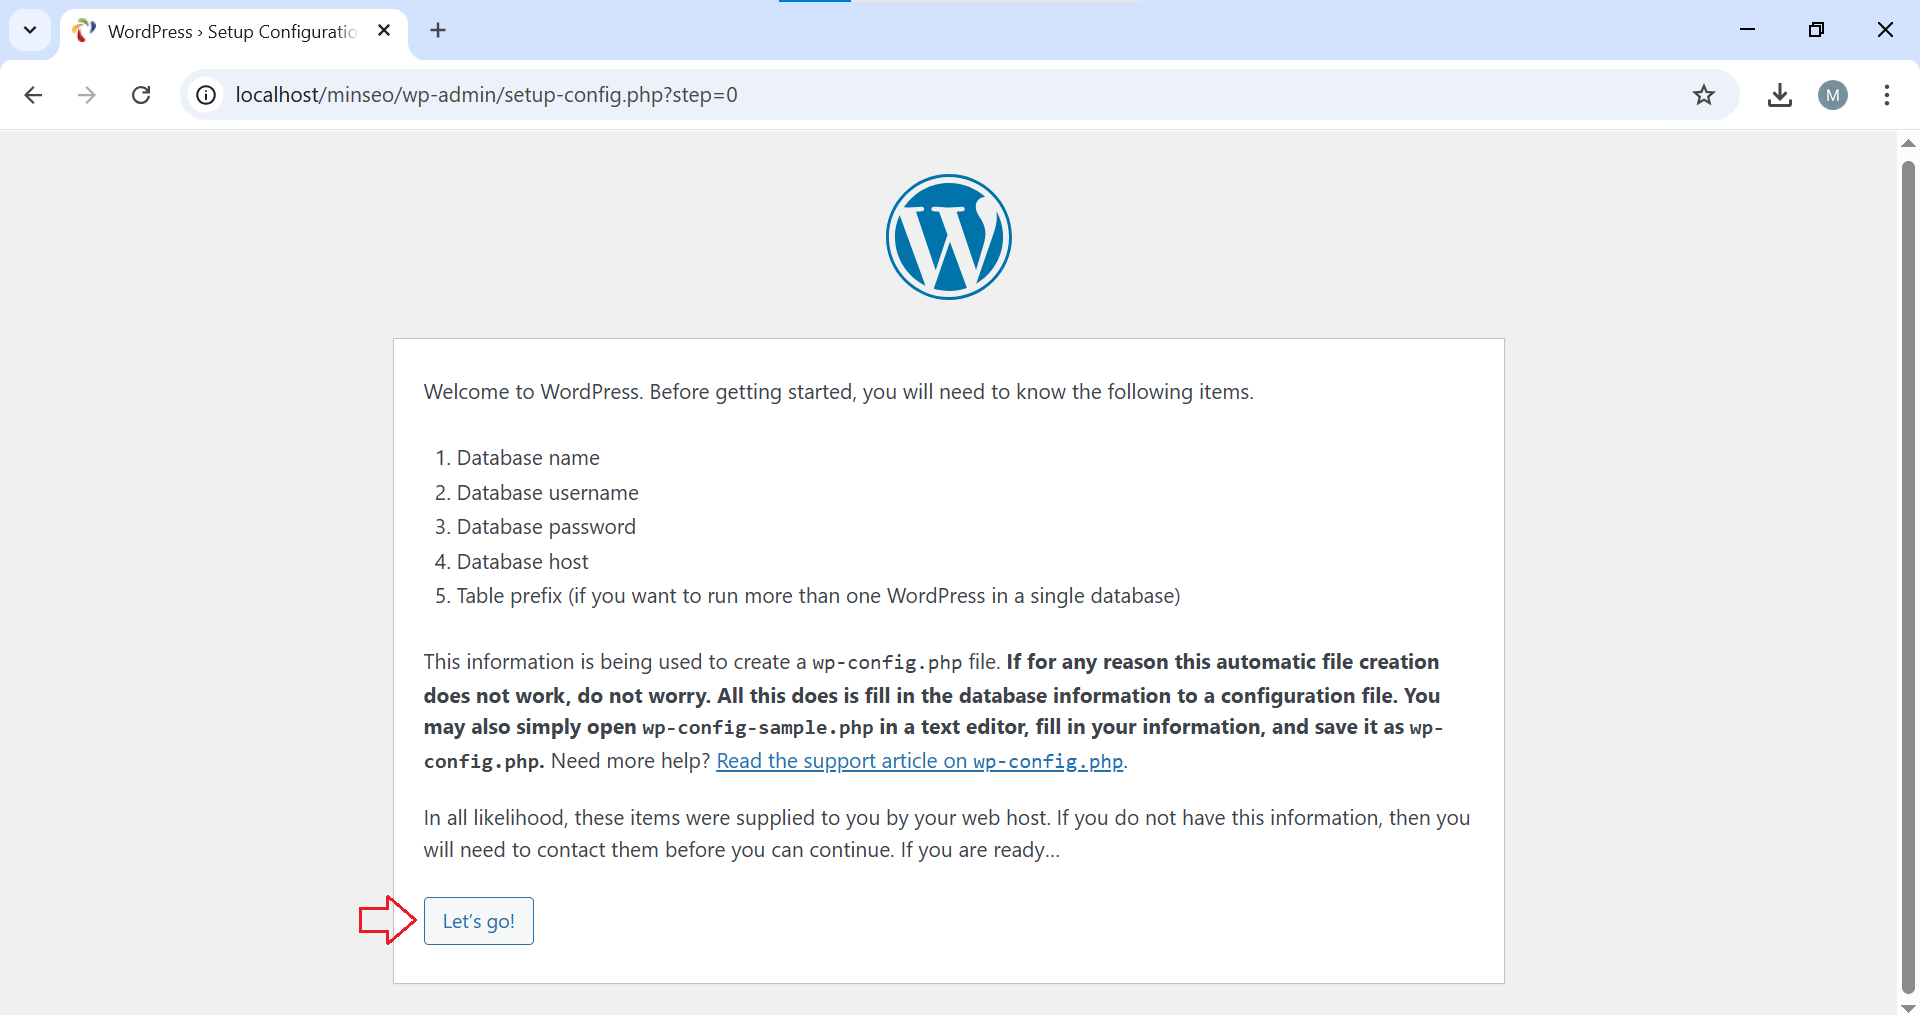Click the address bar URL field
1920x1015 pixels.
click(900, 95)
